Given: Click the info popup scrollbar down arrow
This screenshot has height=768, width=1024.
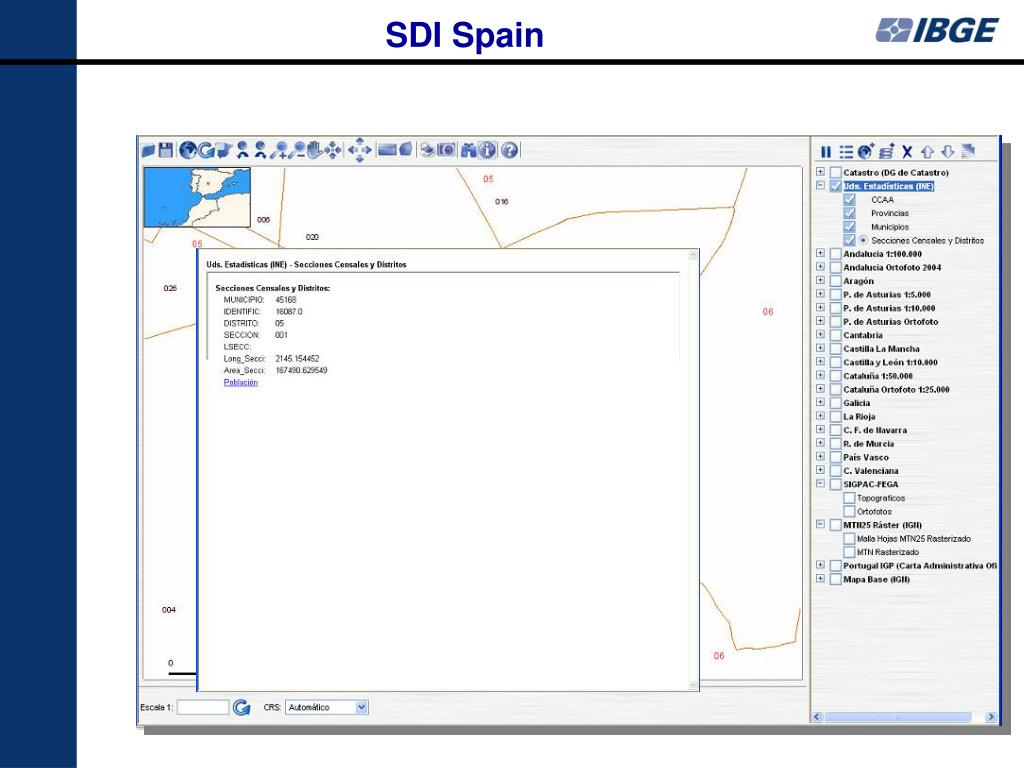Looking at the screenshot, I should [693, 685].
